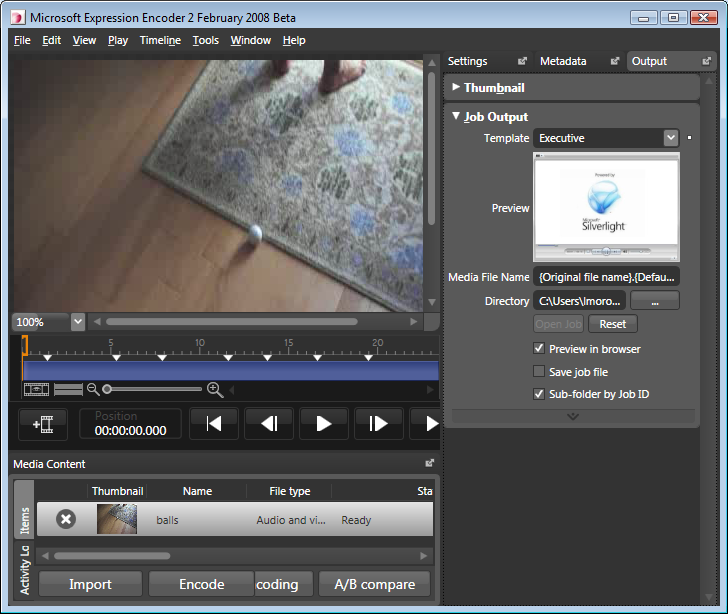Step back one frame
The height and width of the screenshot is (614, 728).
point(269,424)
